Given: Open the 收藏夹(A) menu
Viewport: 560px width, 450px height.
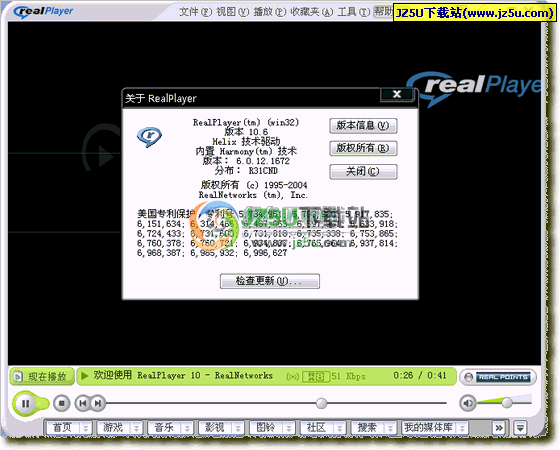Looking at the screenshot, I should (x=311, y=12).
